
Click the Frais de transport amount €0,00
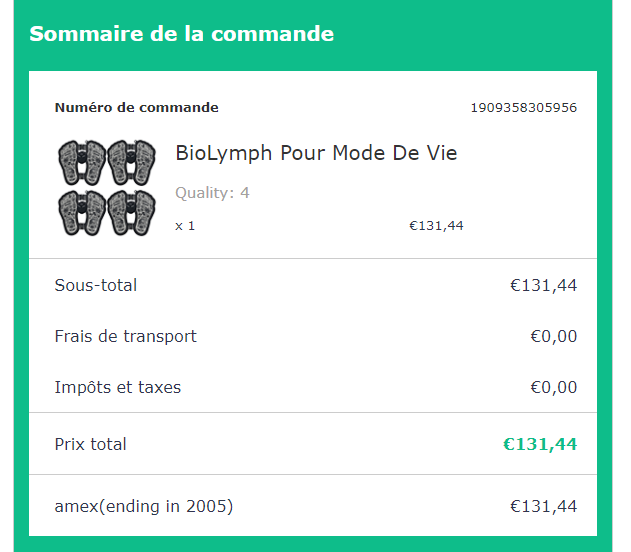[x=553, y=337]
